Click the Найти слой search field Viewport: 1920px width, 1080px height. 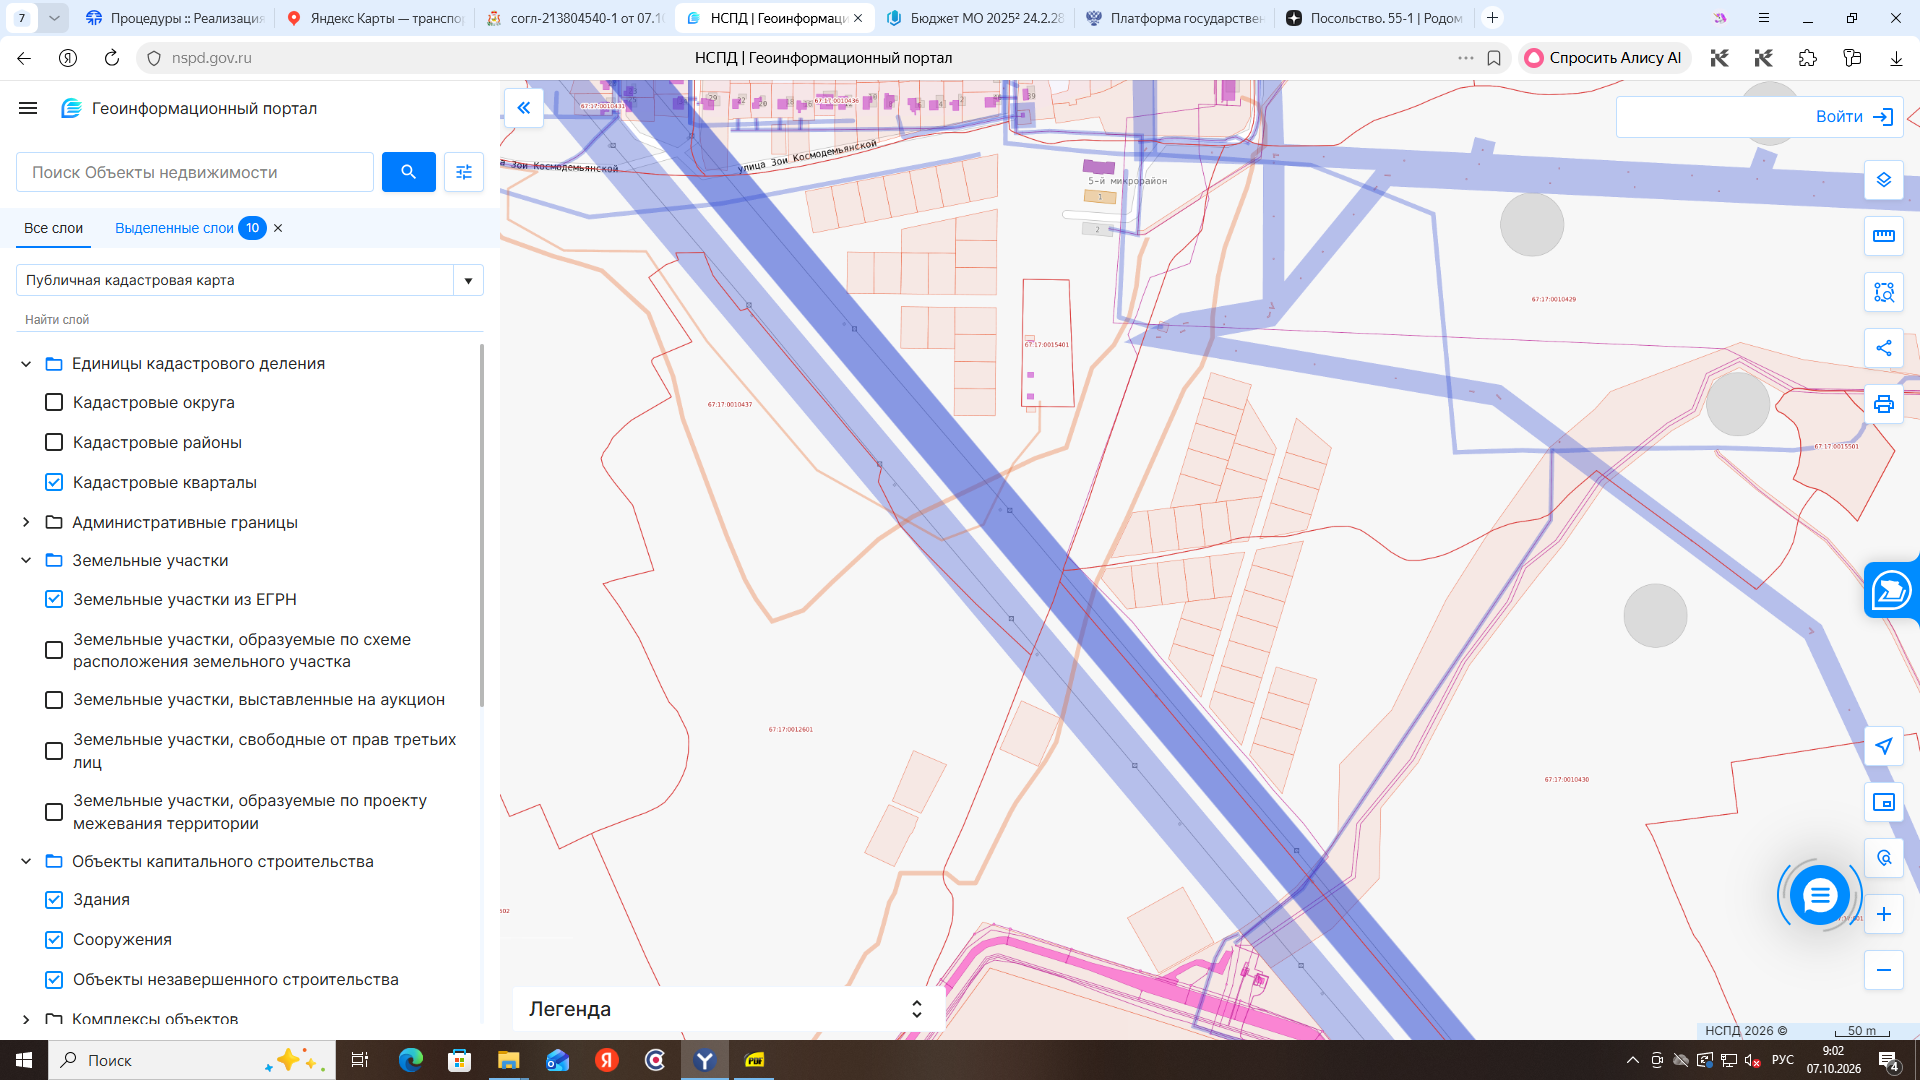click(250, 320)
